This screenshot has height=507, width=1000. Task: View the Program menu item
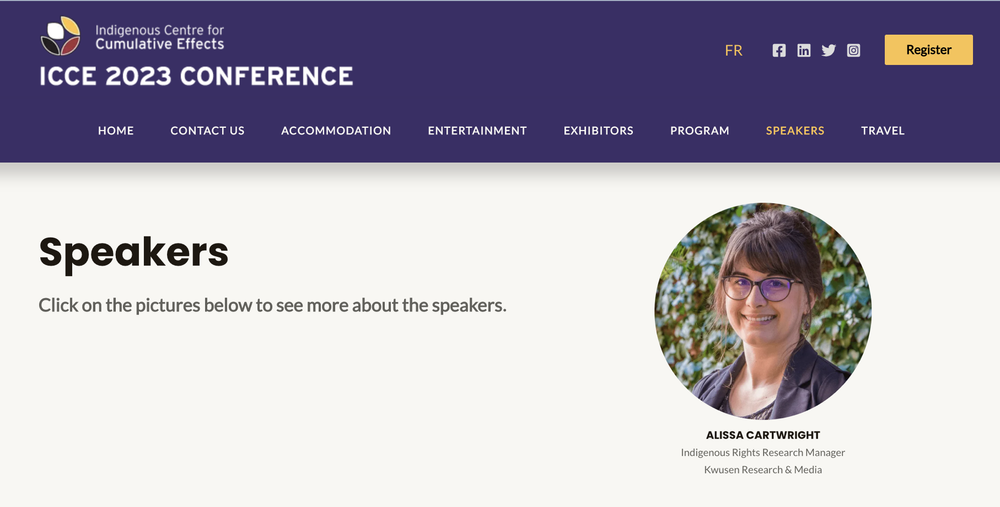[700, 131]
